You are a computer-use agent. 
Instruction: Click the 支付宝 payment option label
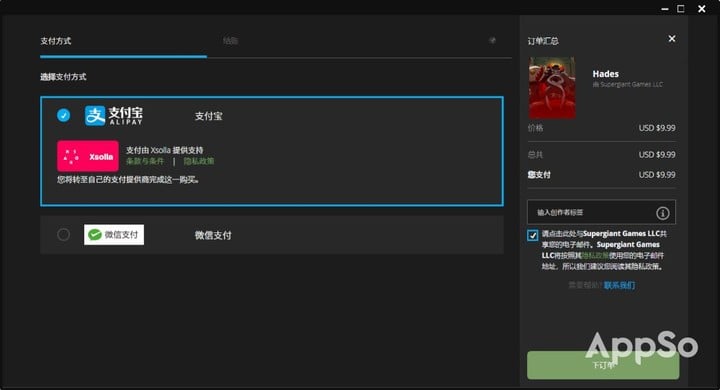[x=208, y=116]
